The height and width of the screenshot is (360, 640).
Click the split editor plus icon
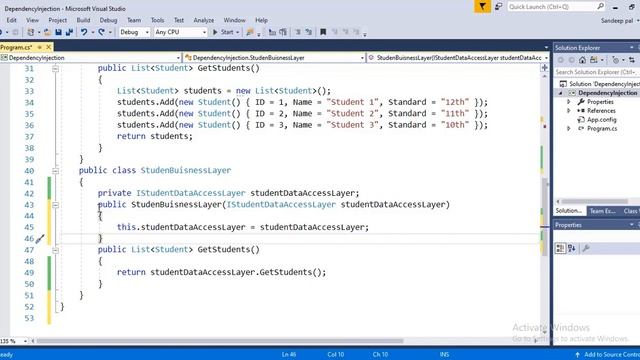coord(544,68)
